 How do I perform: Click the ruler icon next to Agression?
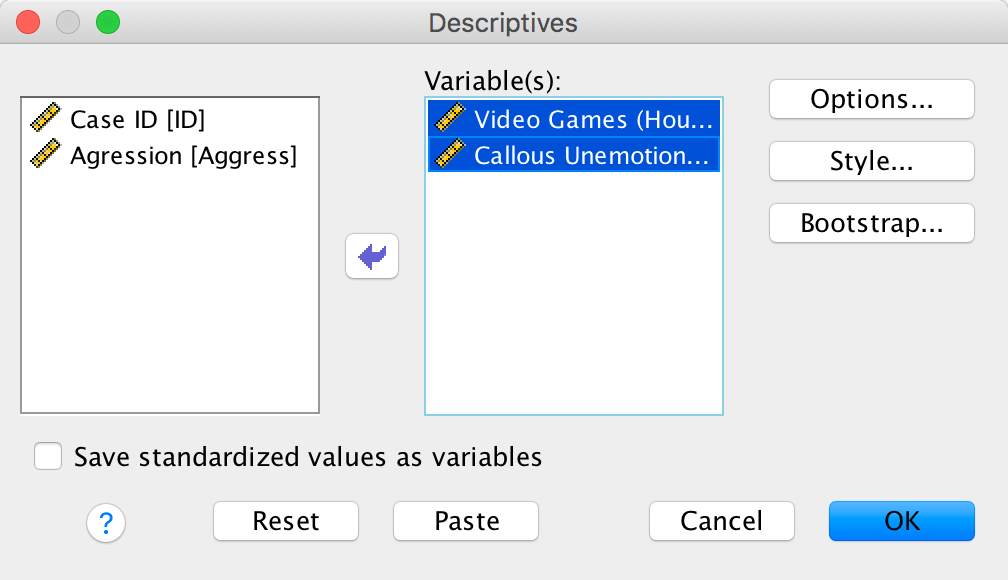pos(46,155)
